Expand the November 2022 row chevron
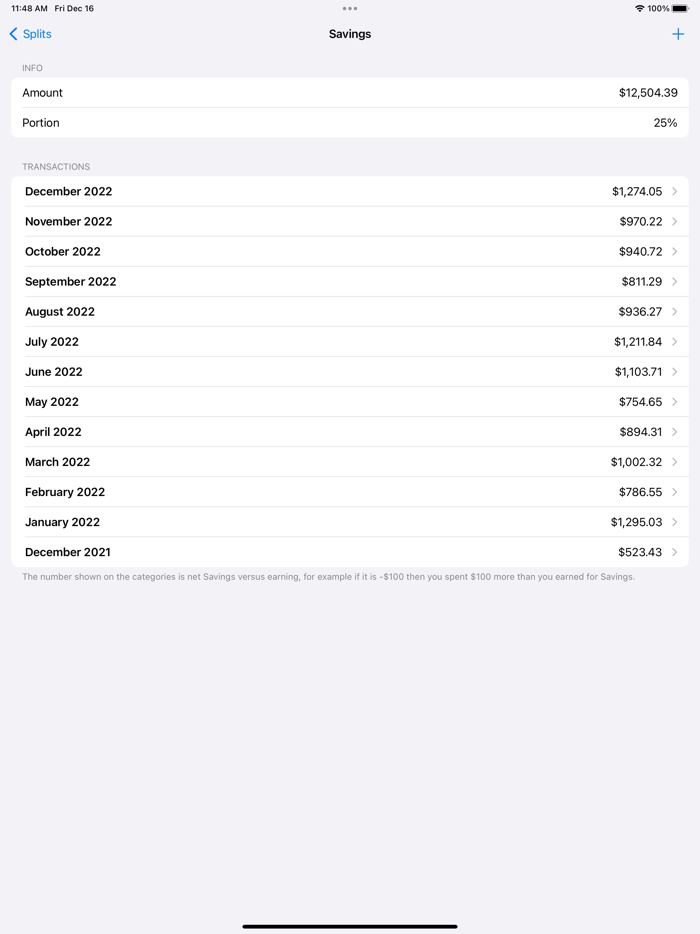 tap(677, 221)
